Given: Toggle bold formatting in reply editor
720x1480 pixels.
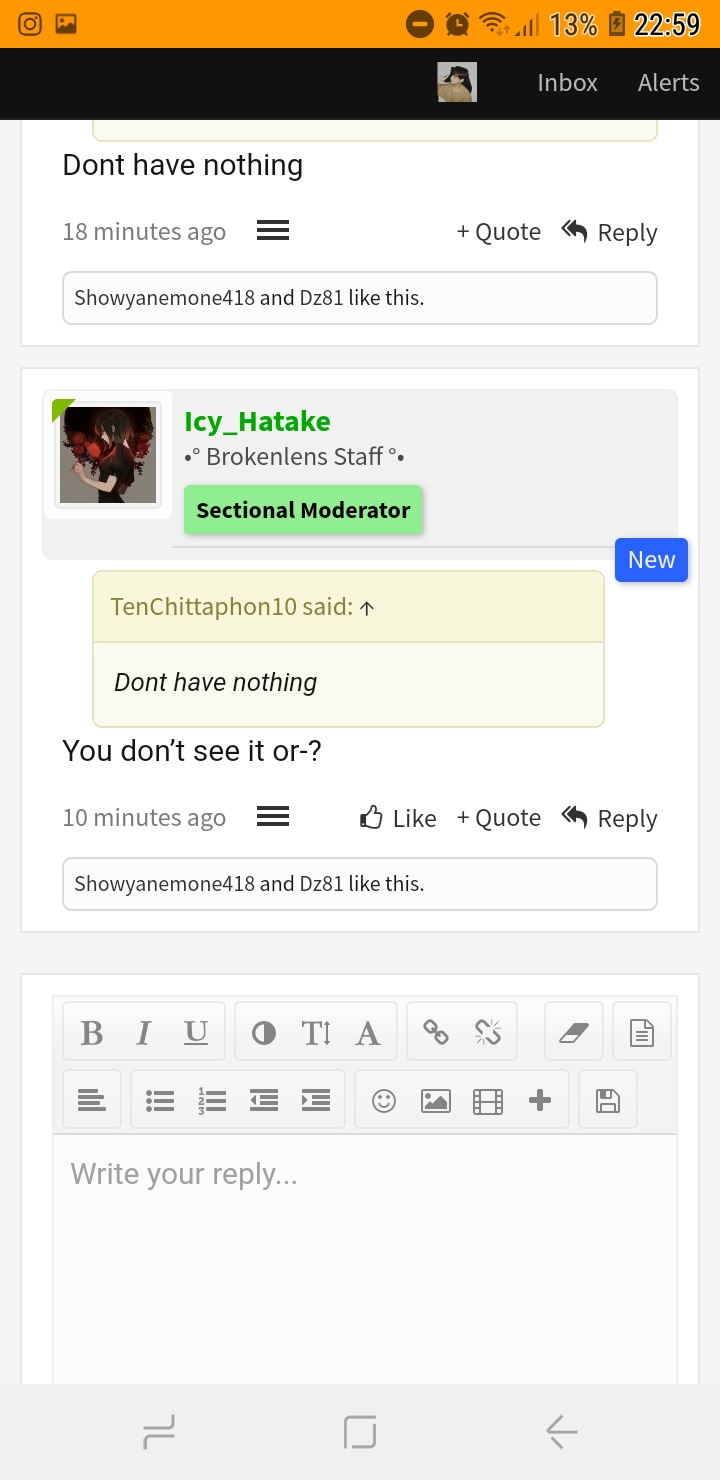Looking at the screenshot, I should click(x=92, y=1032).
